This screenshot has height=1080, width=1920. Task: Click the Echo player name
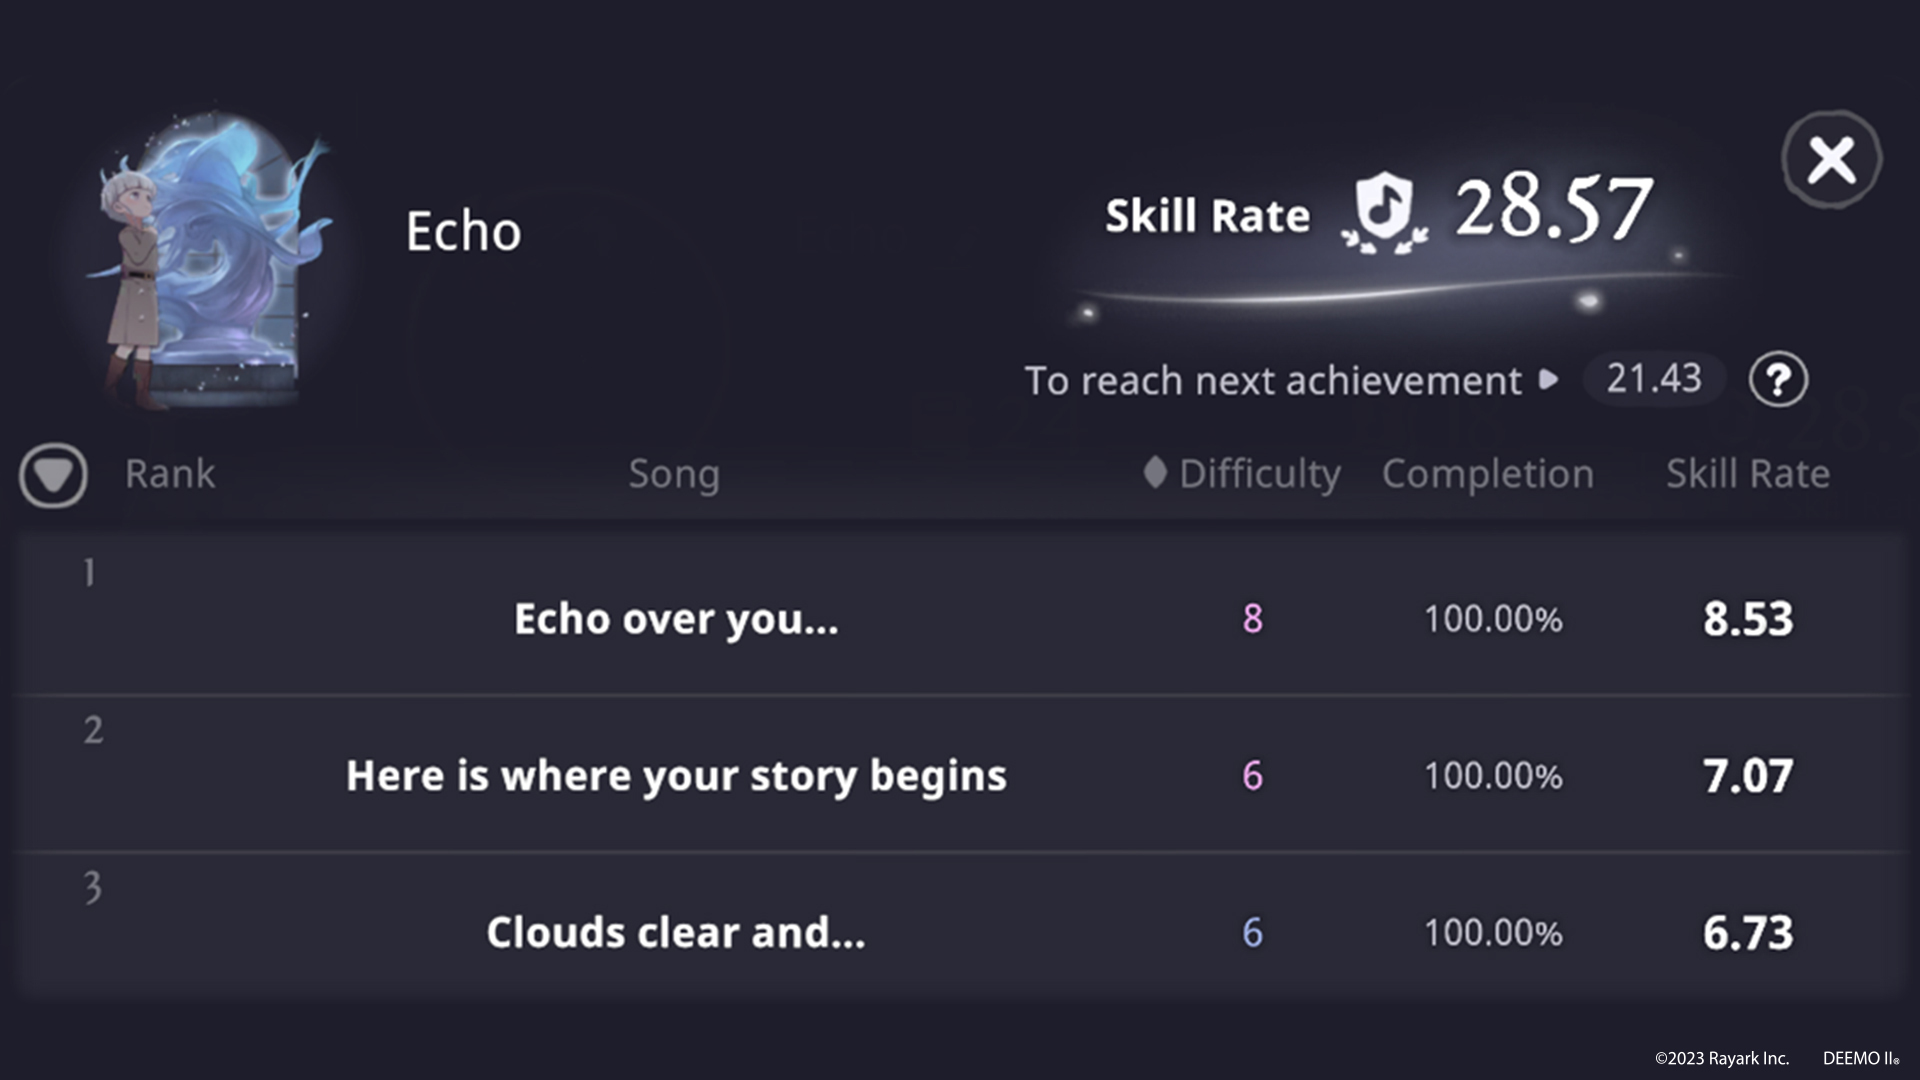[x=463, y=232]
